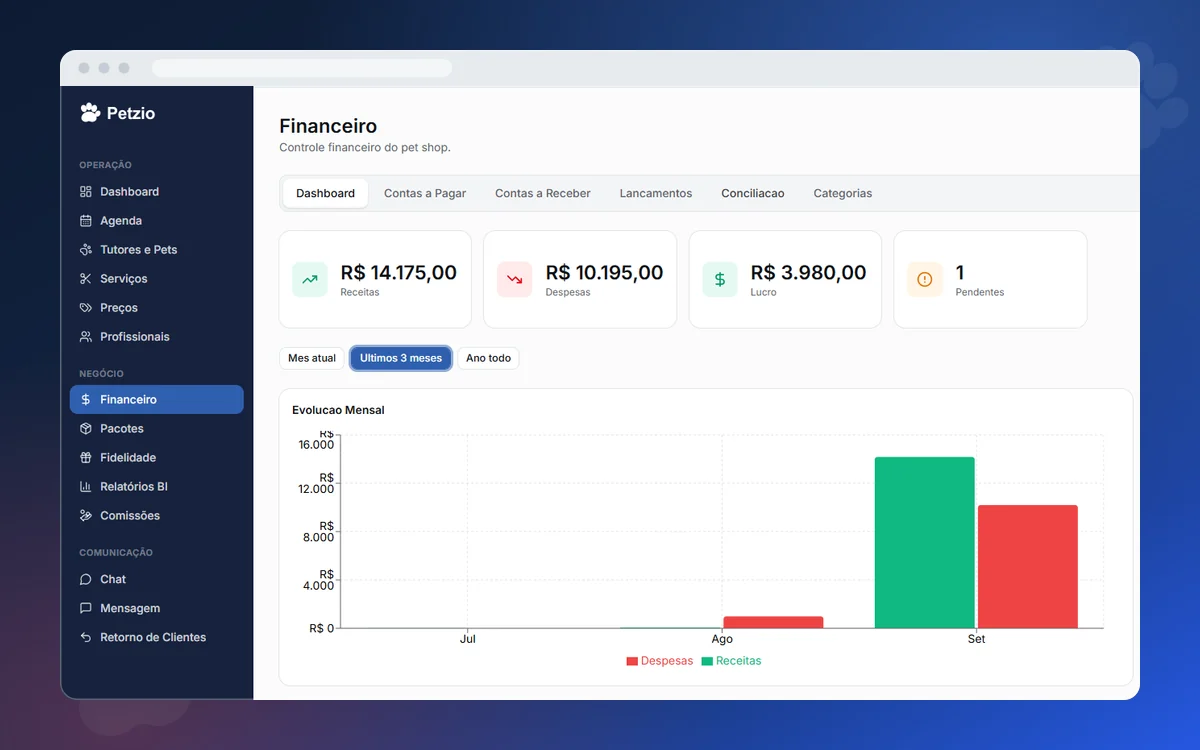Open the Comissões section
This screenshot has height=750, width=1200.
pos(156,516)
